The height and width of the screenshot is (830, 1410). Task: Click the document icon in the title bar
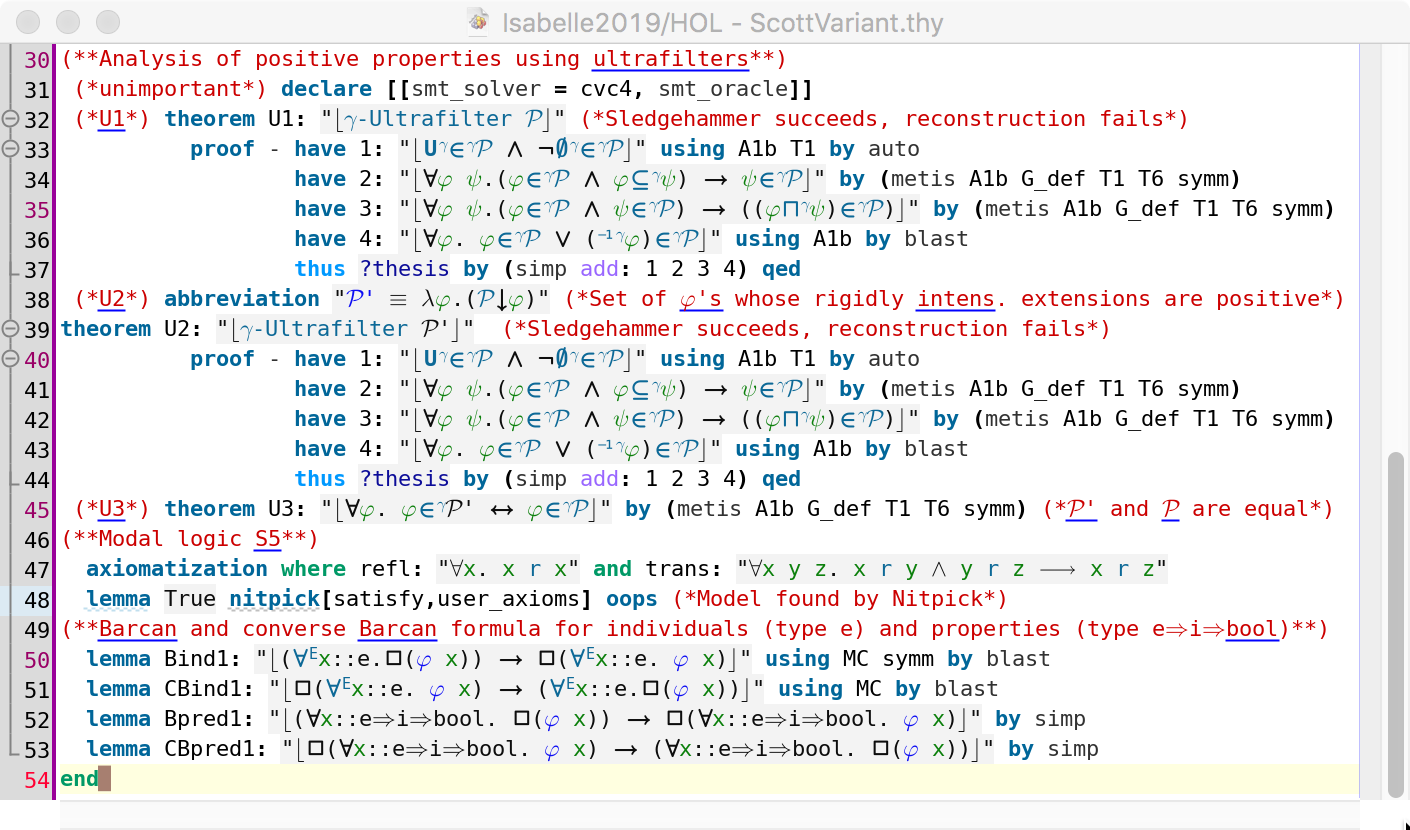pos(480,20)
